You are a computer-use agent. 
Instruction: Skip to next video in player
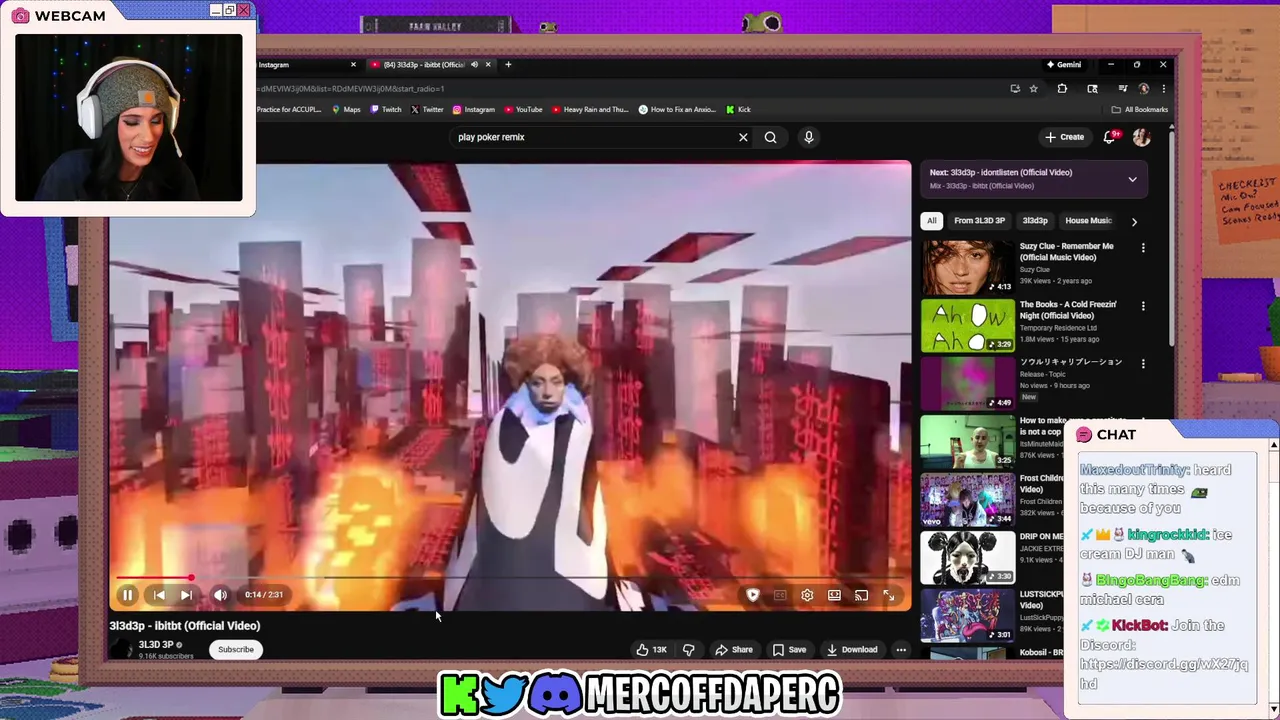click(x=186, y=595)
